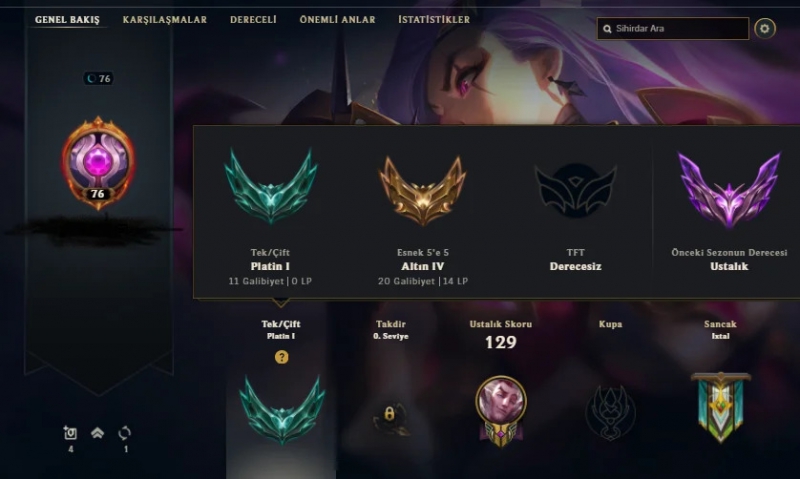Click the Tek/Çift Platin I label below popup

coord(281,330)
